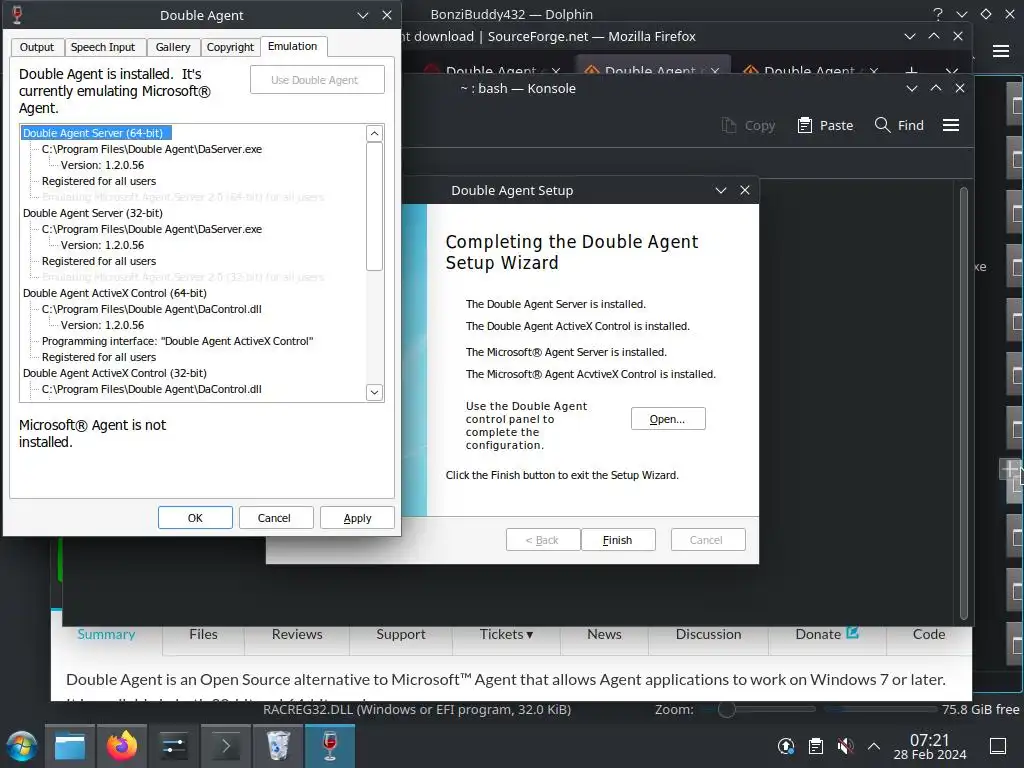1024x768 pixels.
Task: Click the muted volume tray icon
Action: click(x=845, y=746)
